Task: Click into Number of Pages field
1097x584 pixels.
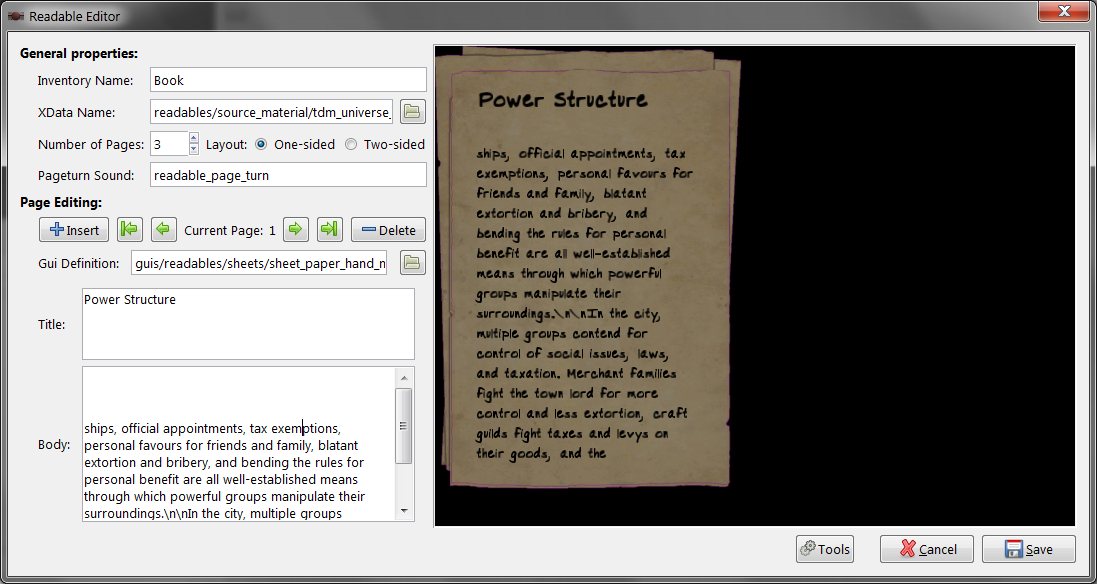Action: coord(169,144)
